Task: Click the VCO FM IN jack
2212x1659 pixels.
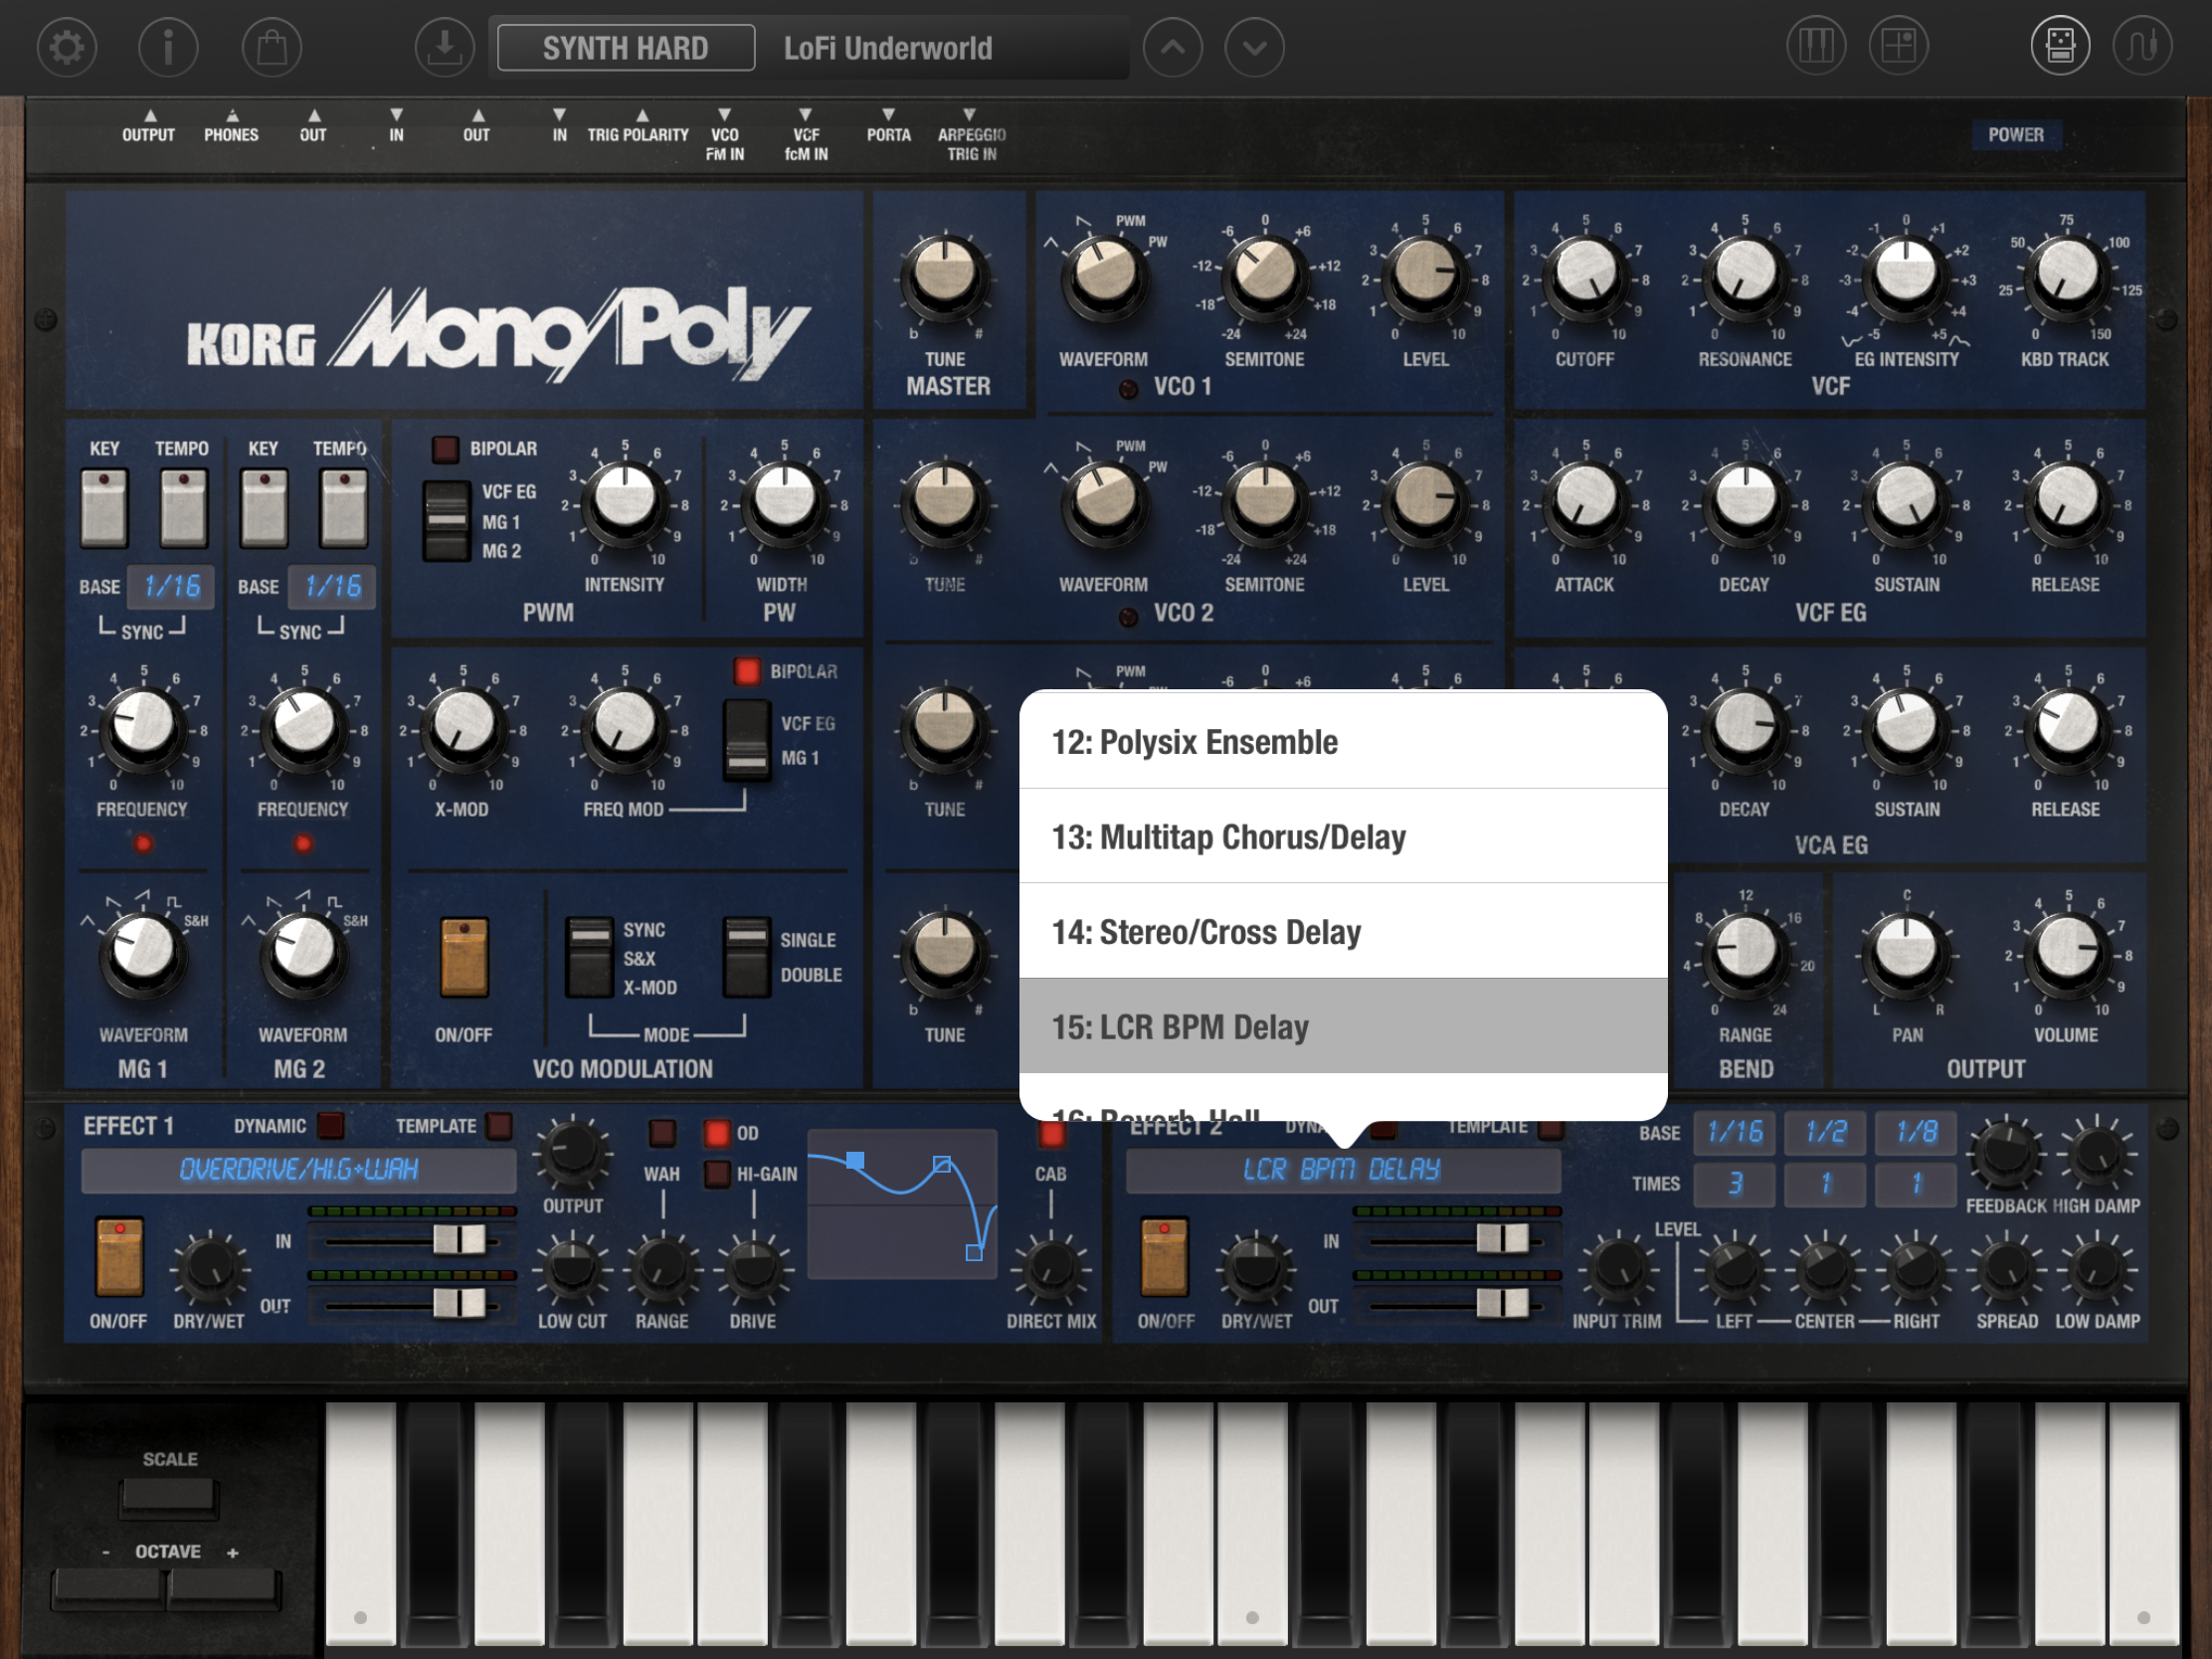Action: click(725, 135)
